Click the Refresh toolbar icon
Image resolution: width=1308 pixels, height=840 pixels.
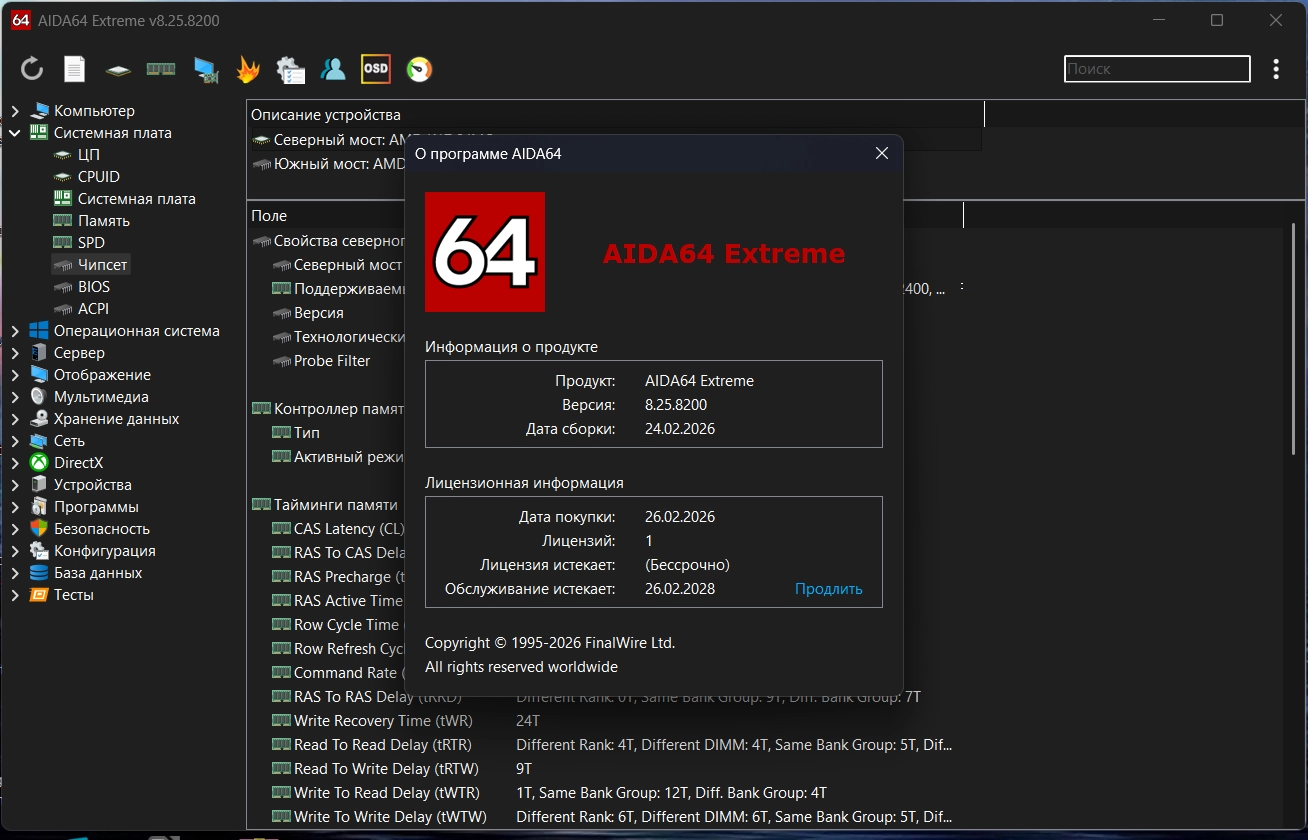pos(32,69)
